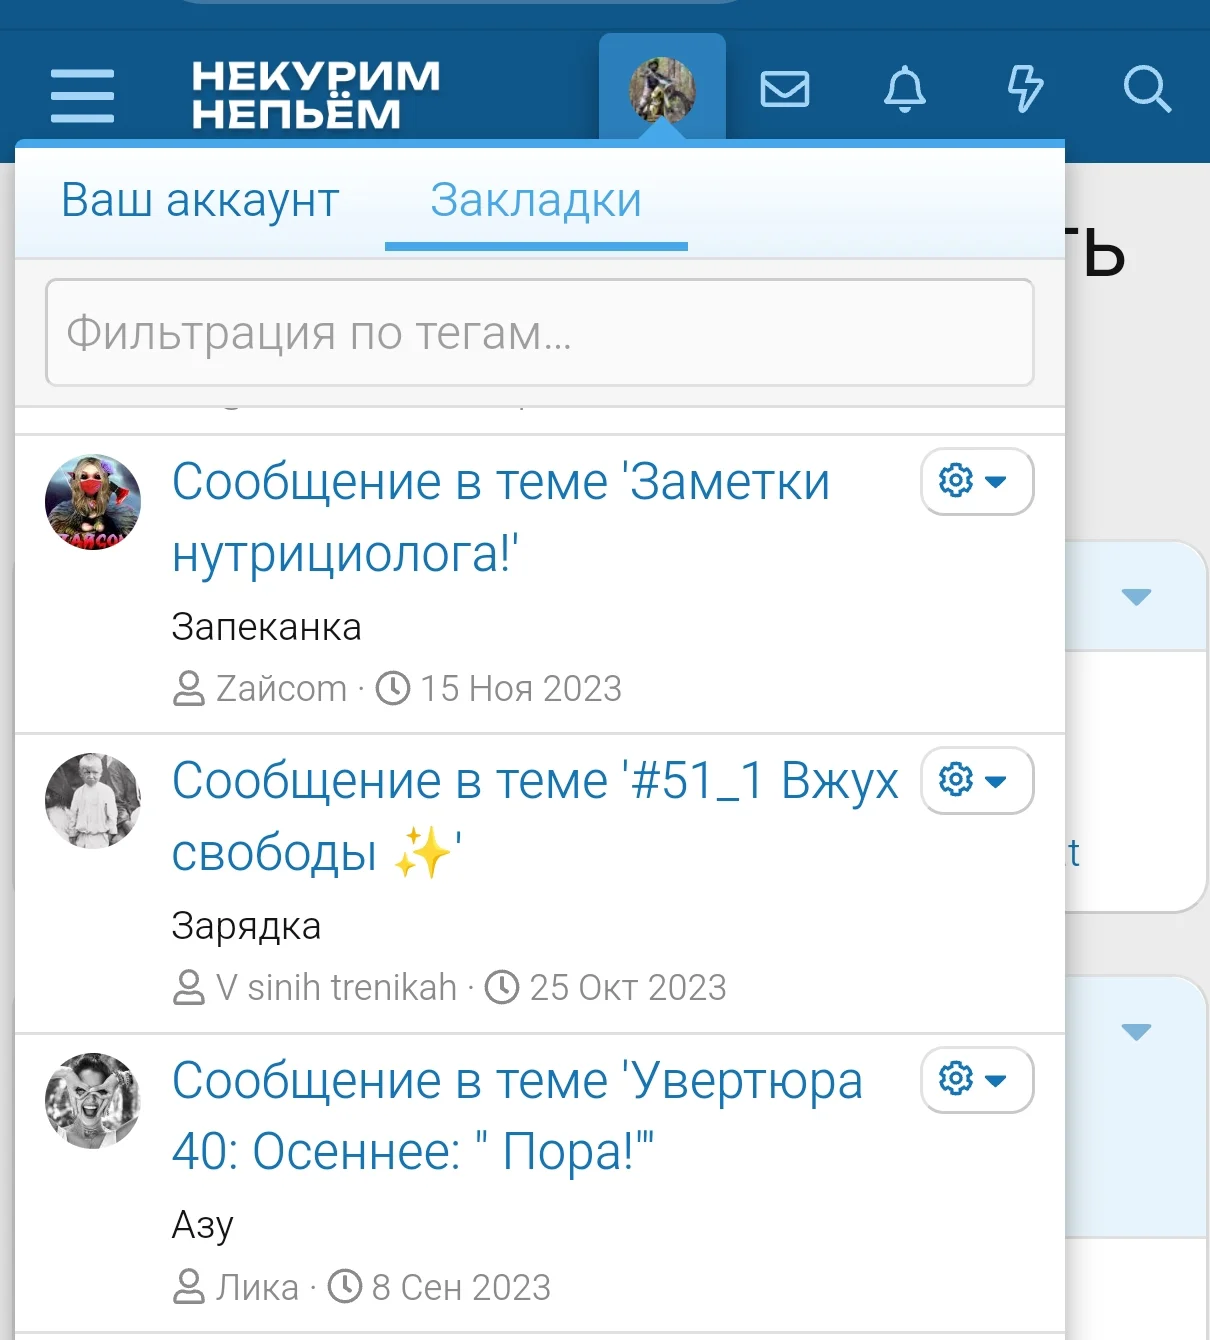
Task: Click the lightning quick-links icon
Action: coord(1024,90)
